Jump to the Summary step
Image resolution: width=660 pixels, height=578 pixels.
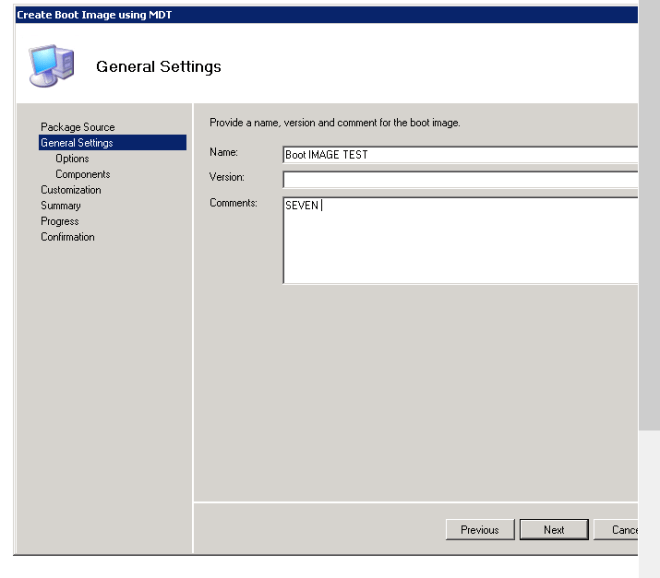pyautogui.click(x=61, y=205)
